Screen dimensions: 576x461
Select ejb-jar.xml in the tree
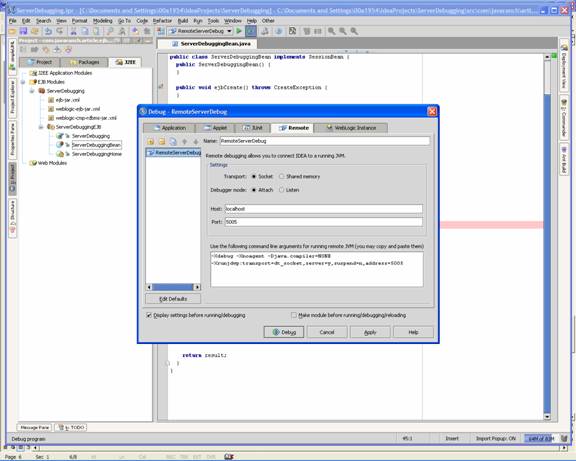tap(68, 100)
